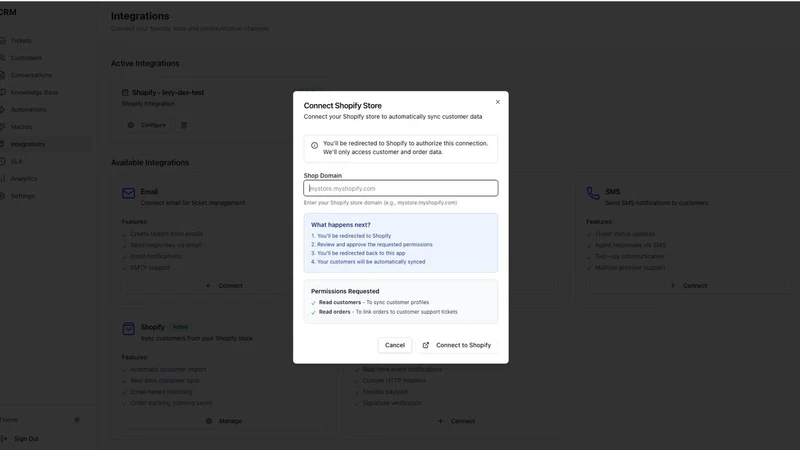Open Settings in the sidebar
This screenshot has height=450, width=800.
[x=22, y=196]
